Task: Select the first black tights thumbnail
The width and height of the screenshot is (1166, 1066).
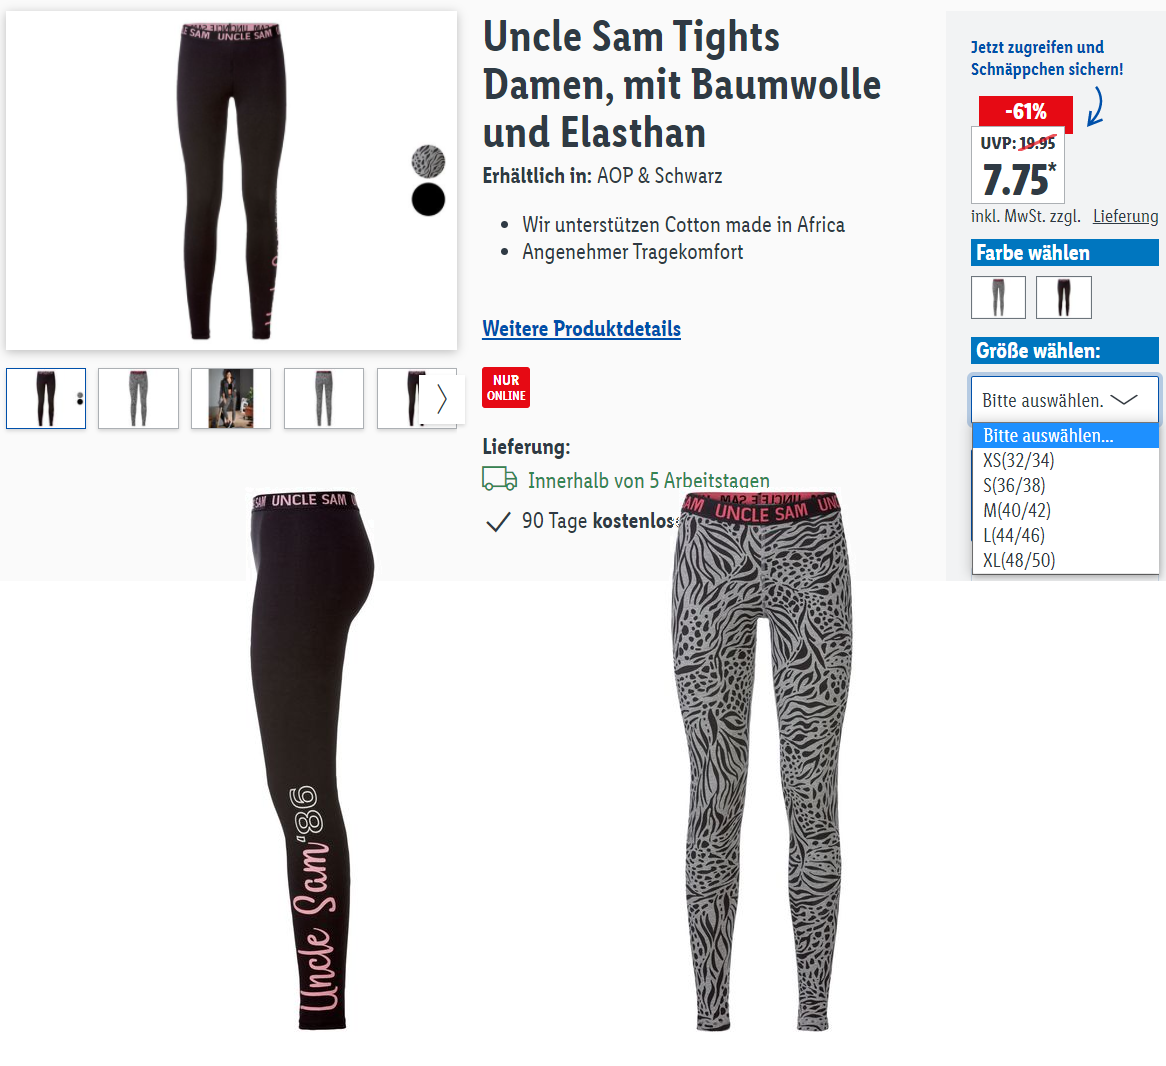Action: pos(46,398)
